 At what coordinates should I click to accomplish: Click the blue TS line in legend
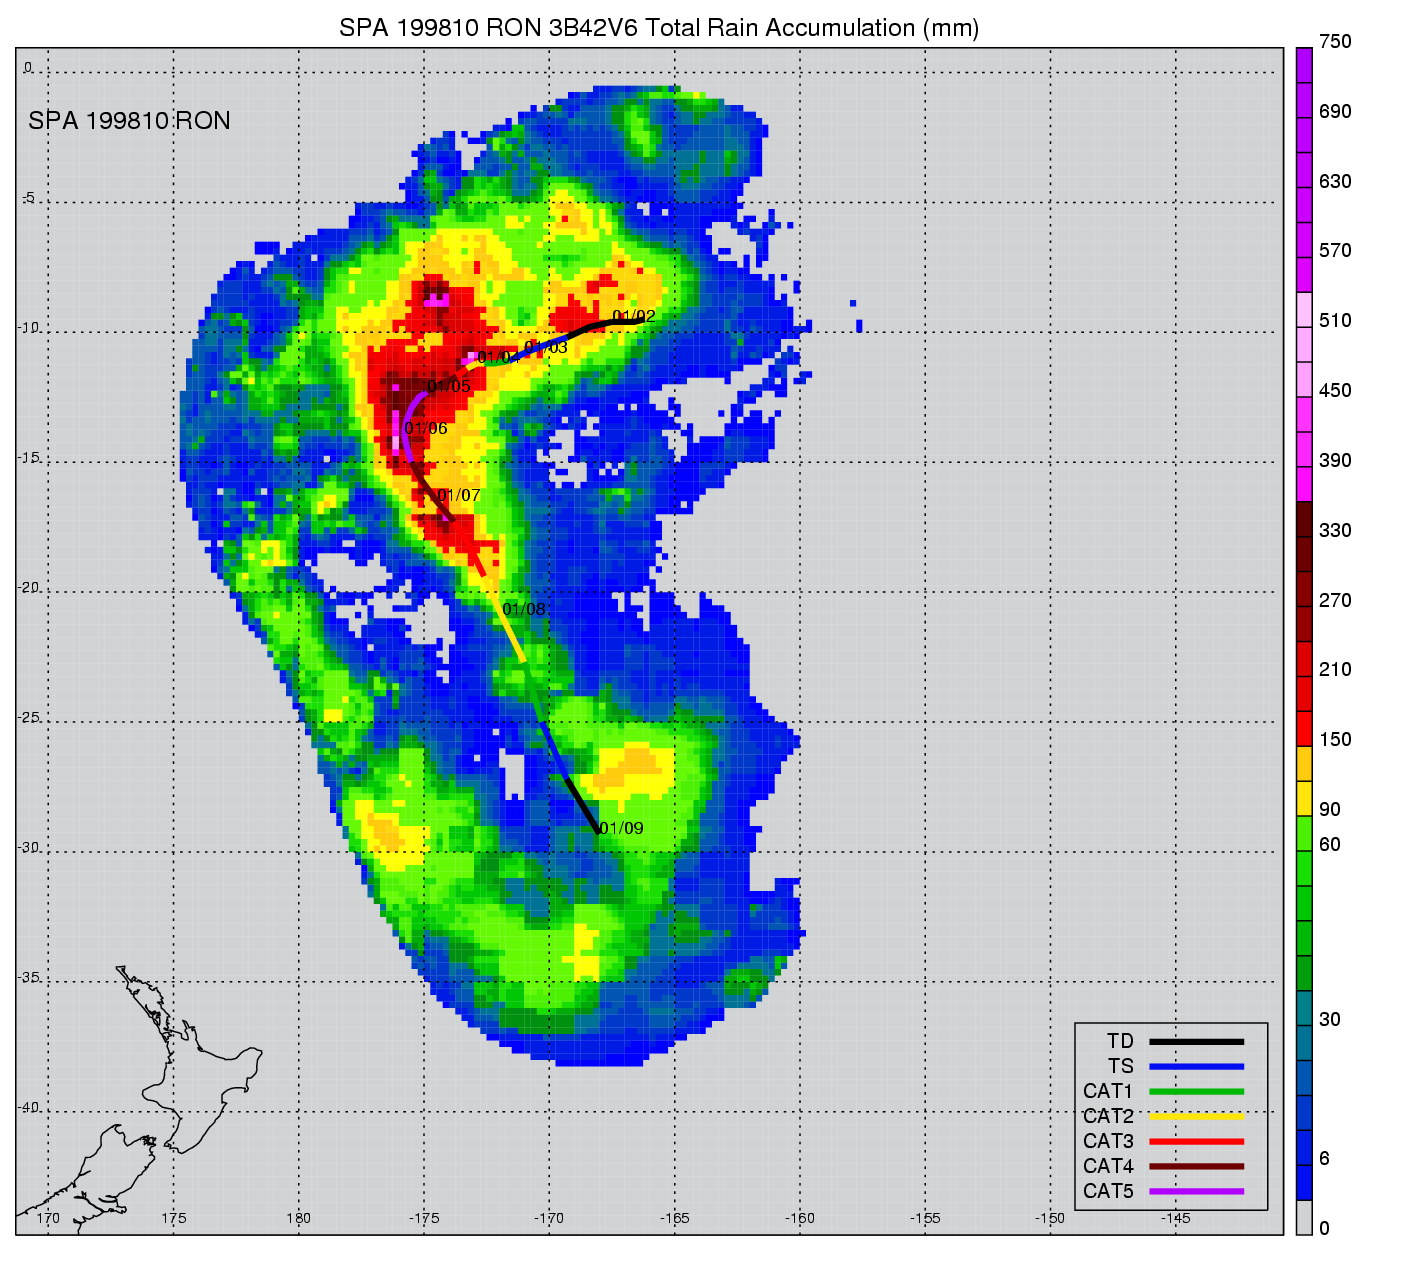coord(1196,1066)
